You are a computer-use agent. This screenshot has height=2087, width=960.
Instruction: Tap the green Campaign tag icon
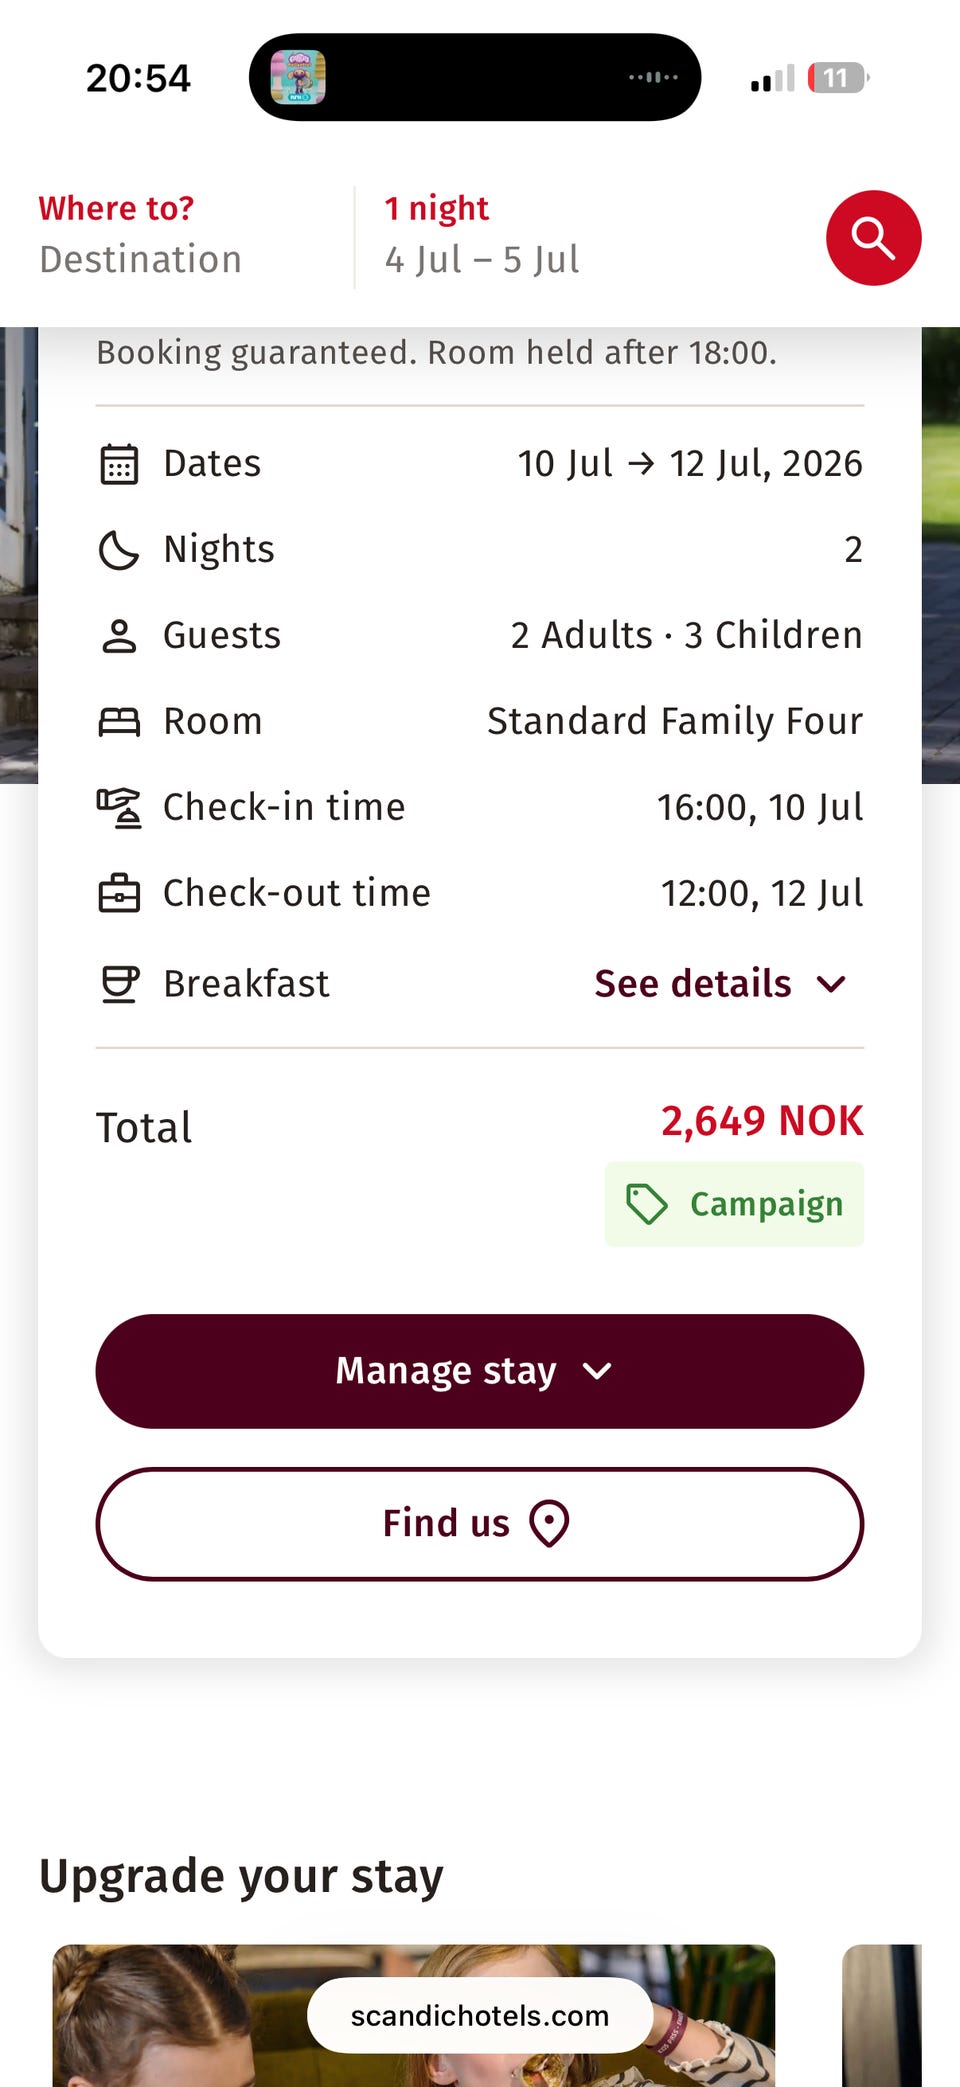tap(646, 1204)
